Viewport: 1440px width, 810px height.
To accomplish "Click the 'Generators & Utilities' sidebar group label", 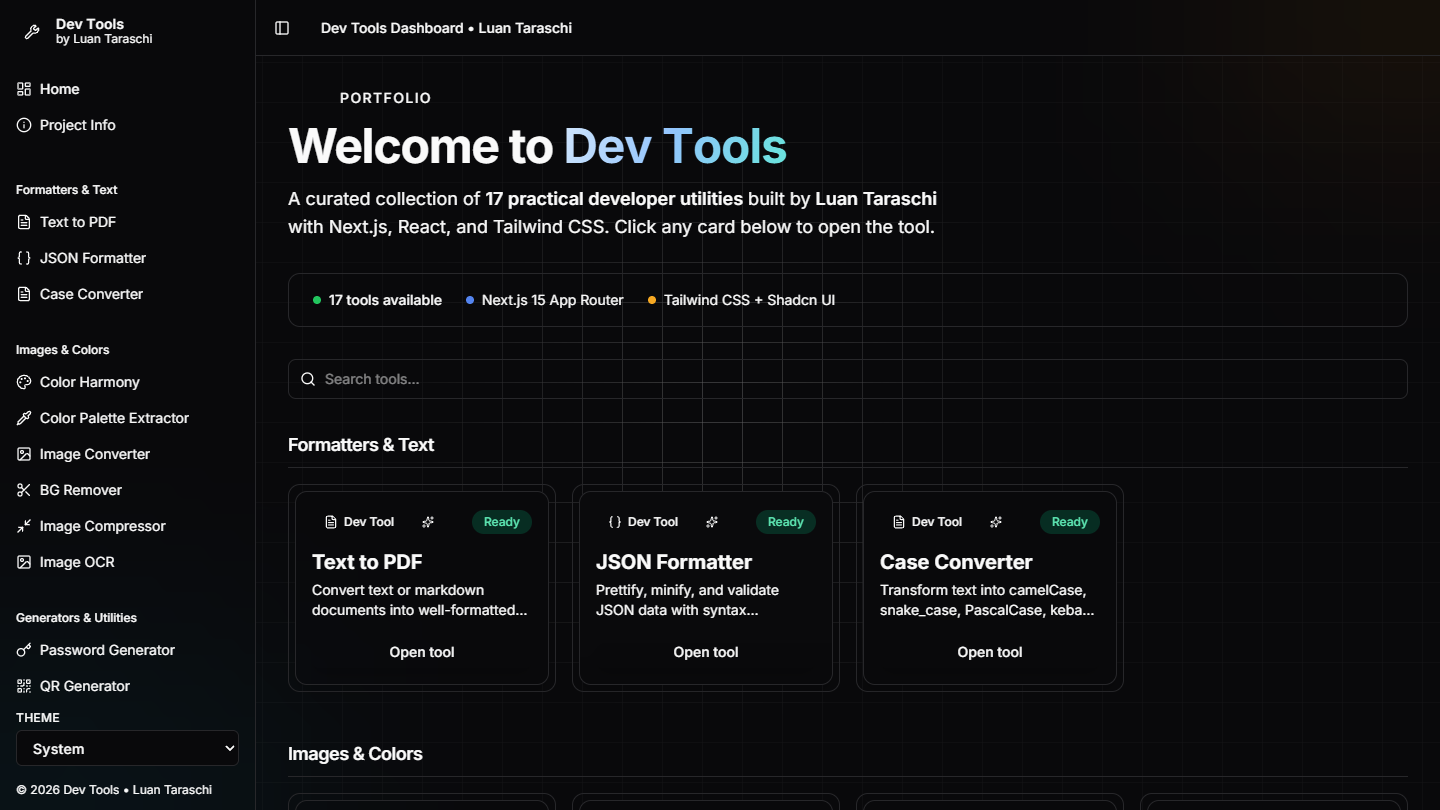I will [x=76, y=618].
